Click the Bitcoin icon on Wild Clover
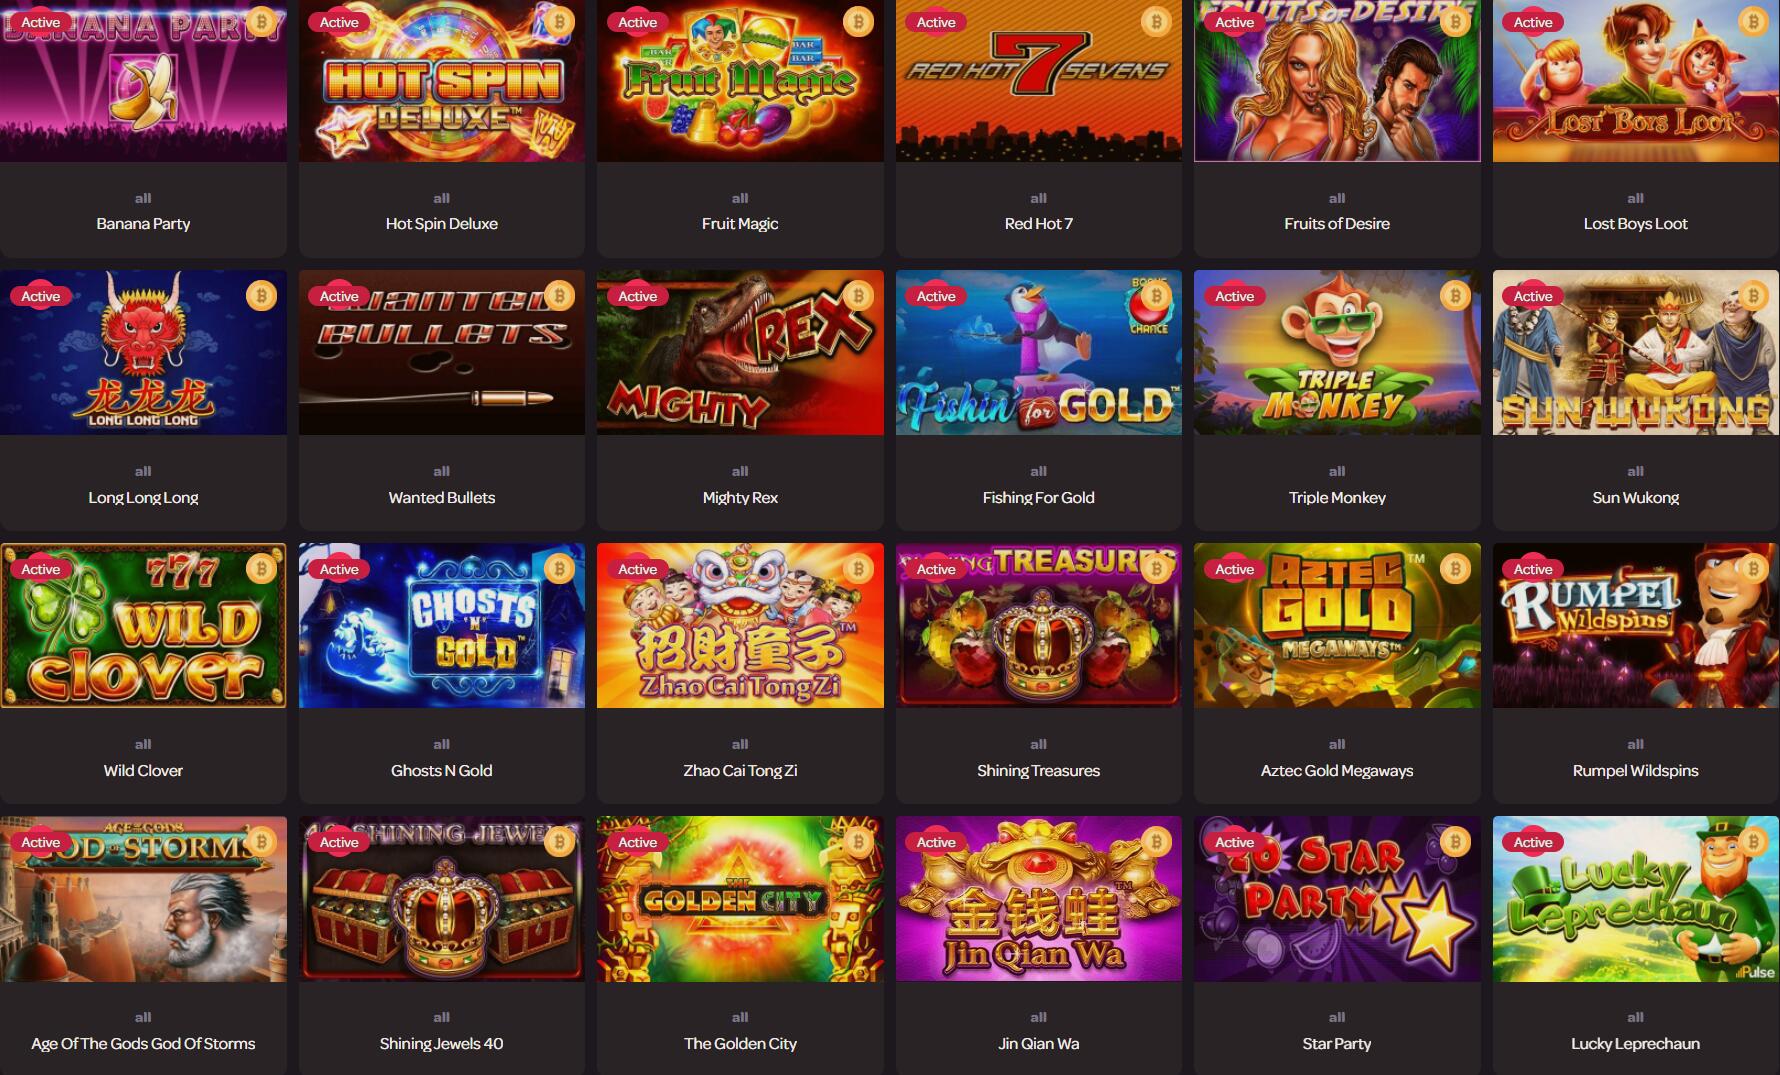Screen dimensions: 1780x1075 click(261, 569)
